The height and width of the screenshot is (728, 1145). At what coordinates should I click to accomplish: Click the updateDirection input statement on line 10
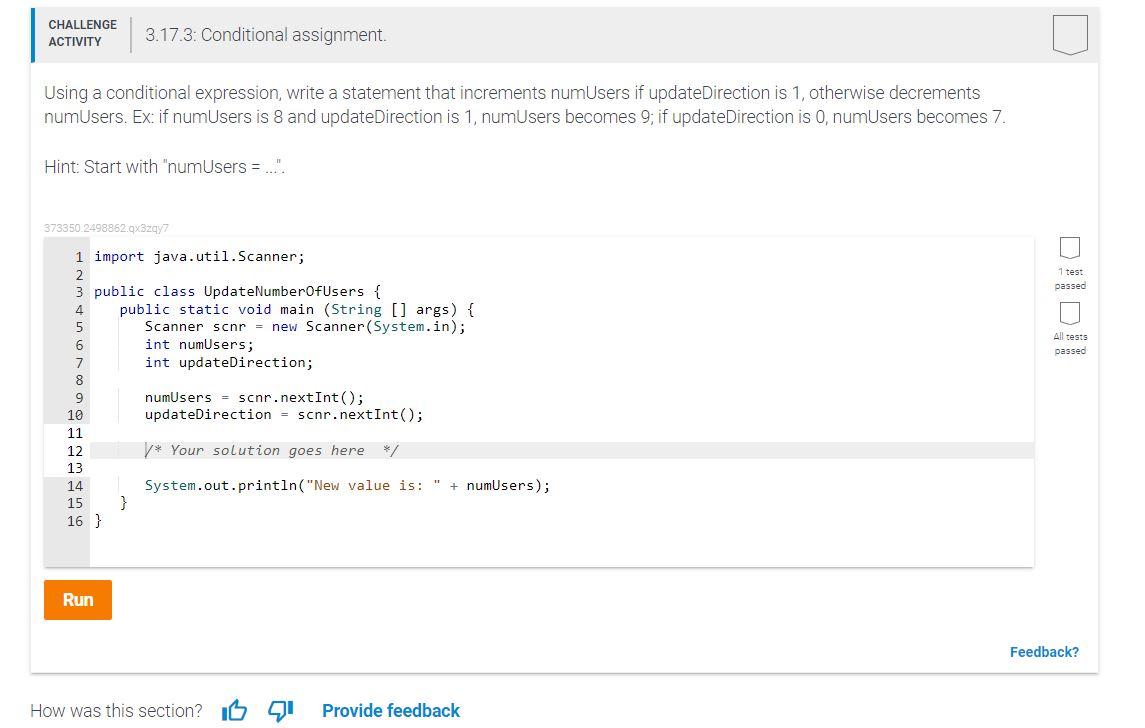tap(284, 414)
